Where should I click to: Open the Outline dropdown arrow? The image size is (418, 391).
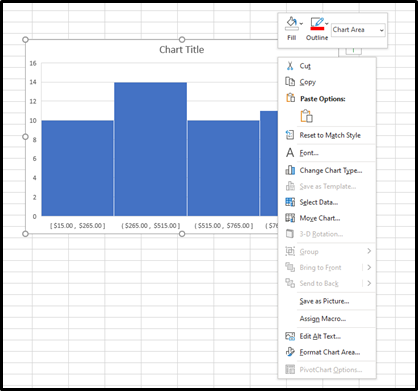(327, 24)
